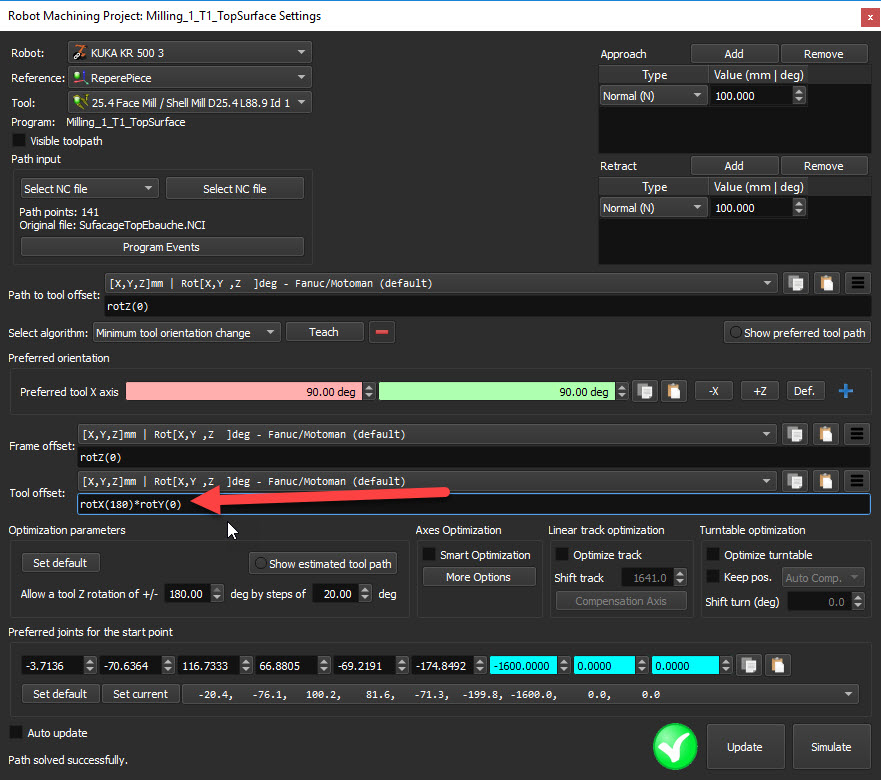Click Set default in Optimization parameters
Viewport: 881px width, 780px height.
pyautogui.click(x=61, y=563)
